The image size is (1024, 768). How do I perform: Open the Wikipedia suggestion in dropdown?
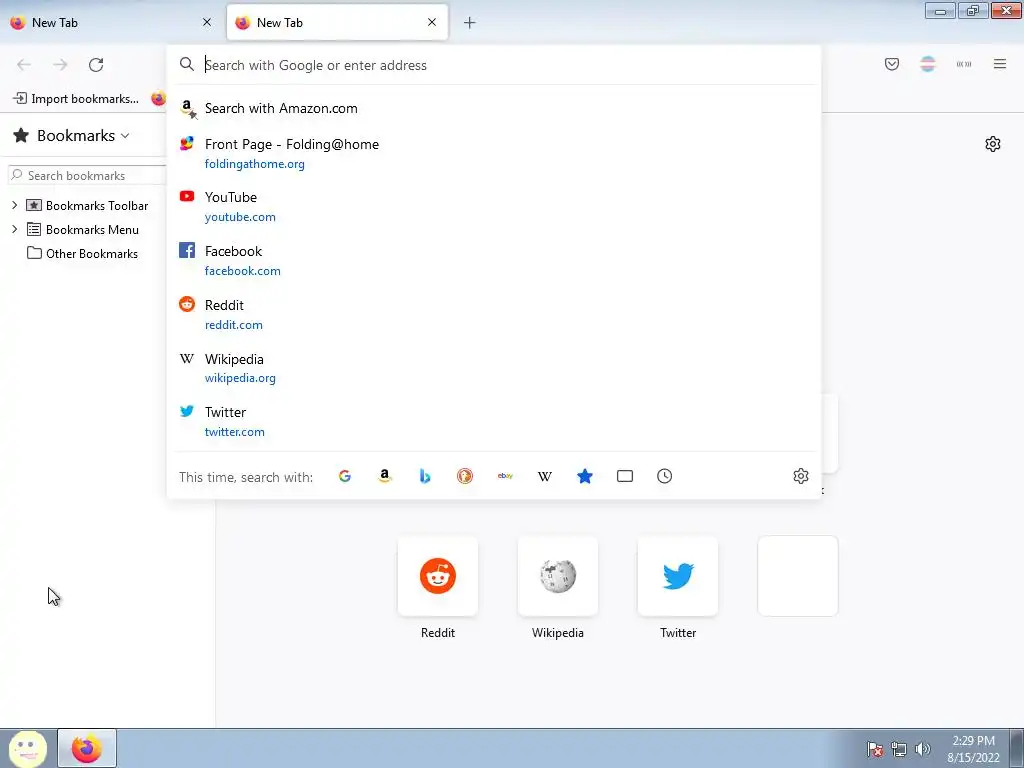(493, 368)
